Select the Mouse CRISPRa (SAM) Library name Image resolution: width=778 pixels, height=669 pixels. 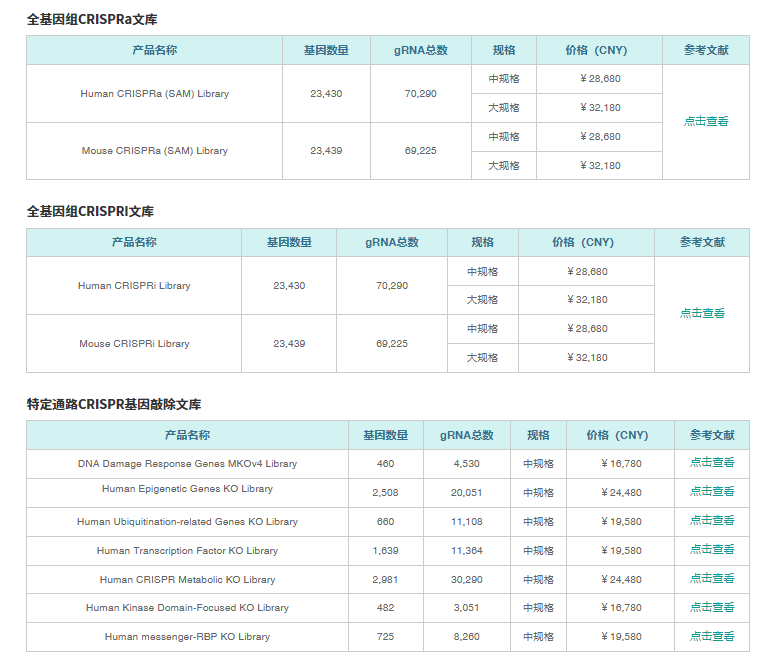(x=154, y=151)
